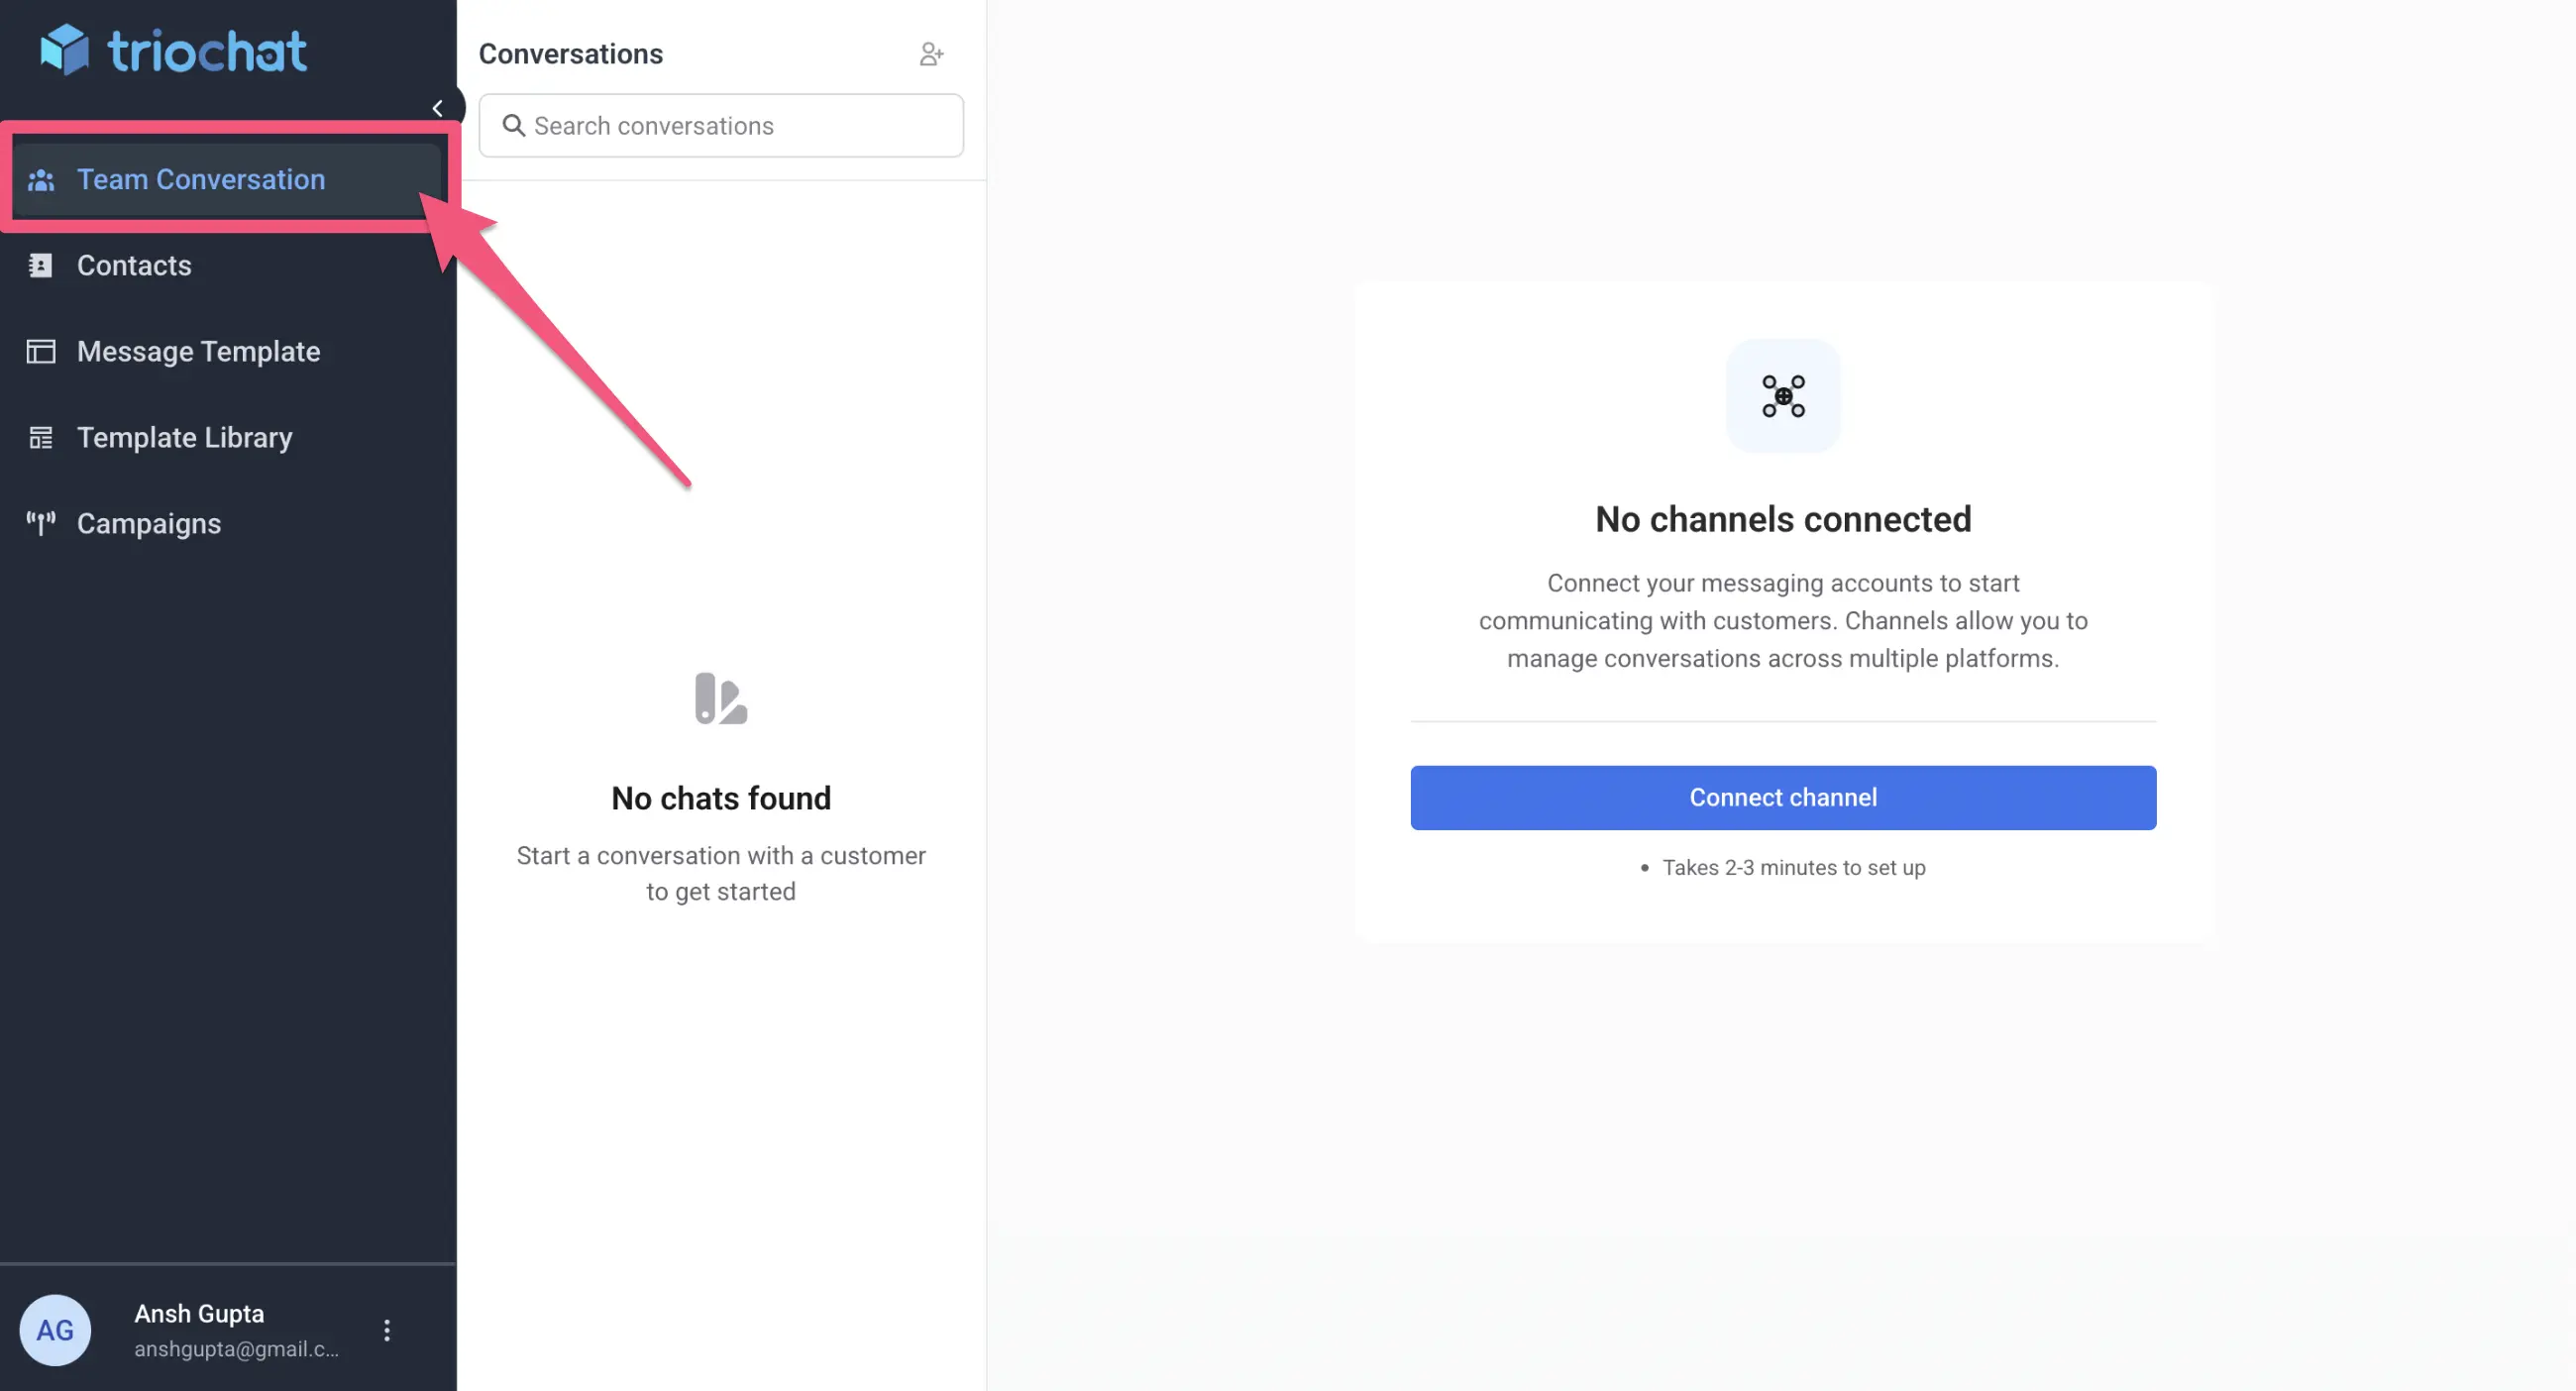Navigate to Template Library
The image size is (2576, 1391).
(185, 438)
